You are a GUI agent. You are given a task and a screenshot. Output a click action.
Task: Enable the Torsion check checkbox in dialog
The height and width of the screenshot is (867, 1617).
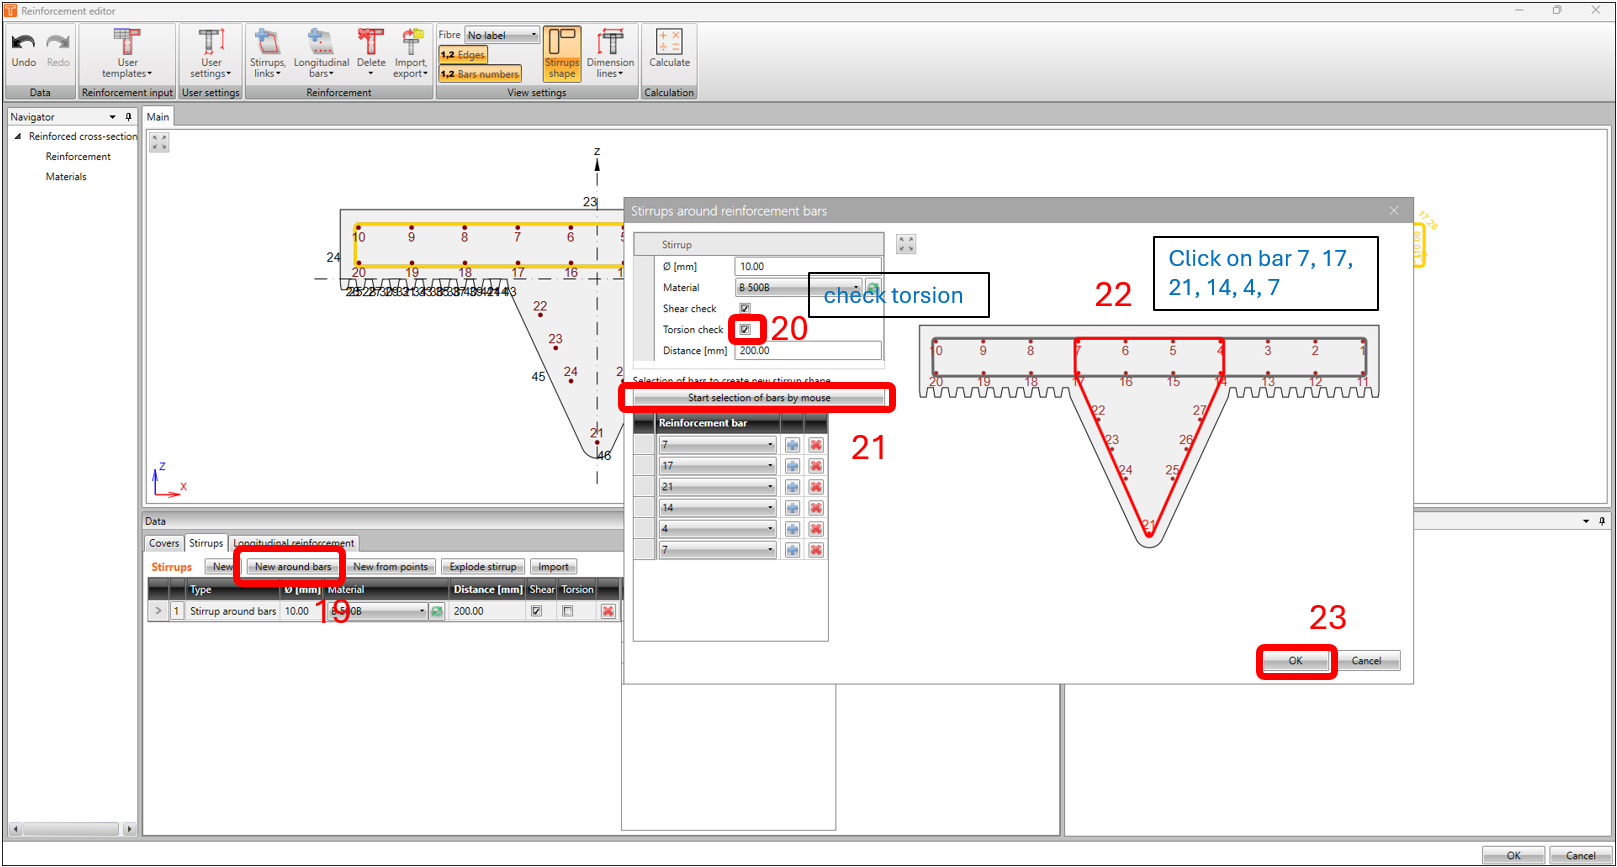(745, 329)
